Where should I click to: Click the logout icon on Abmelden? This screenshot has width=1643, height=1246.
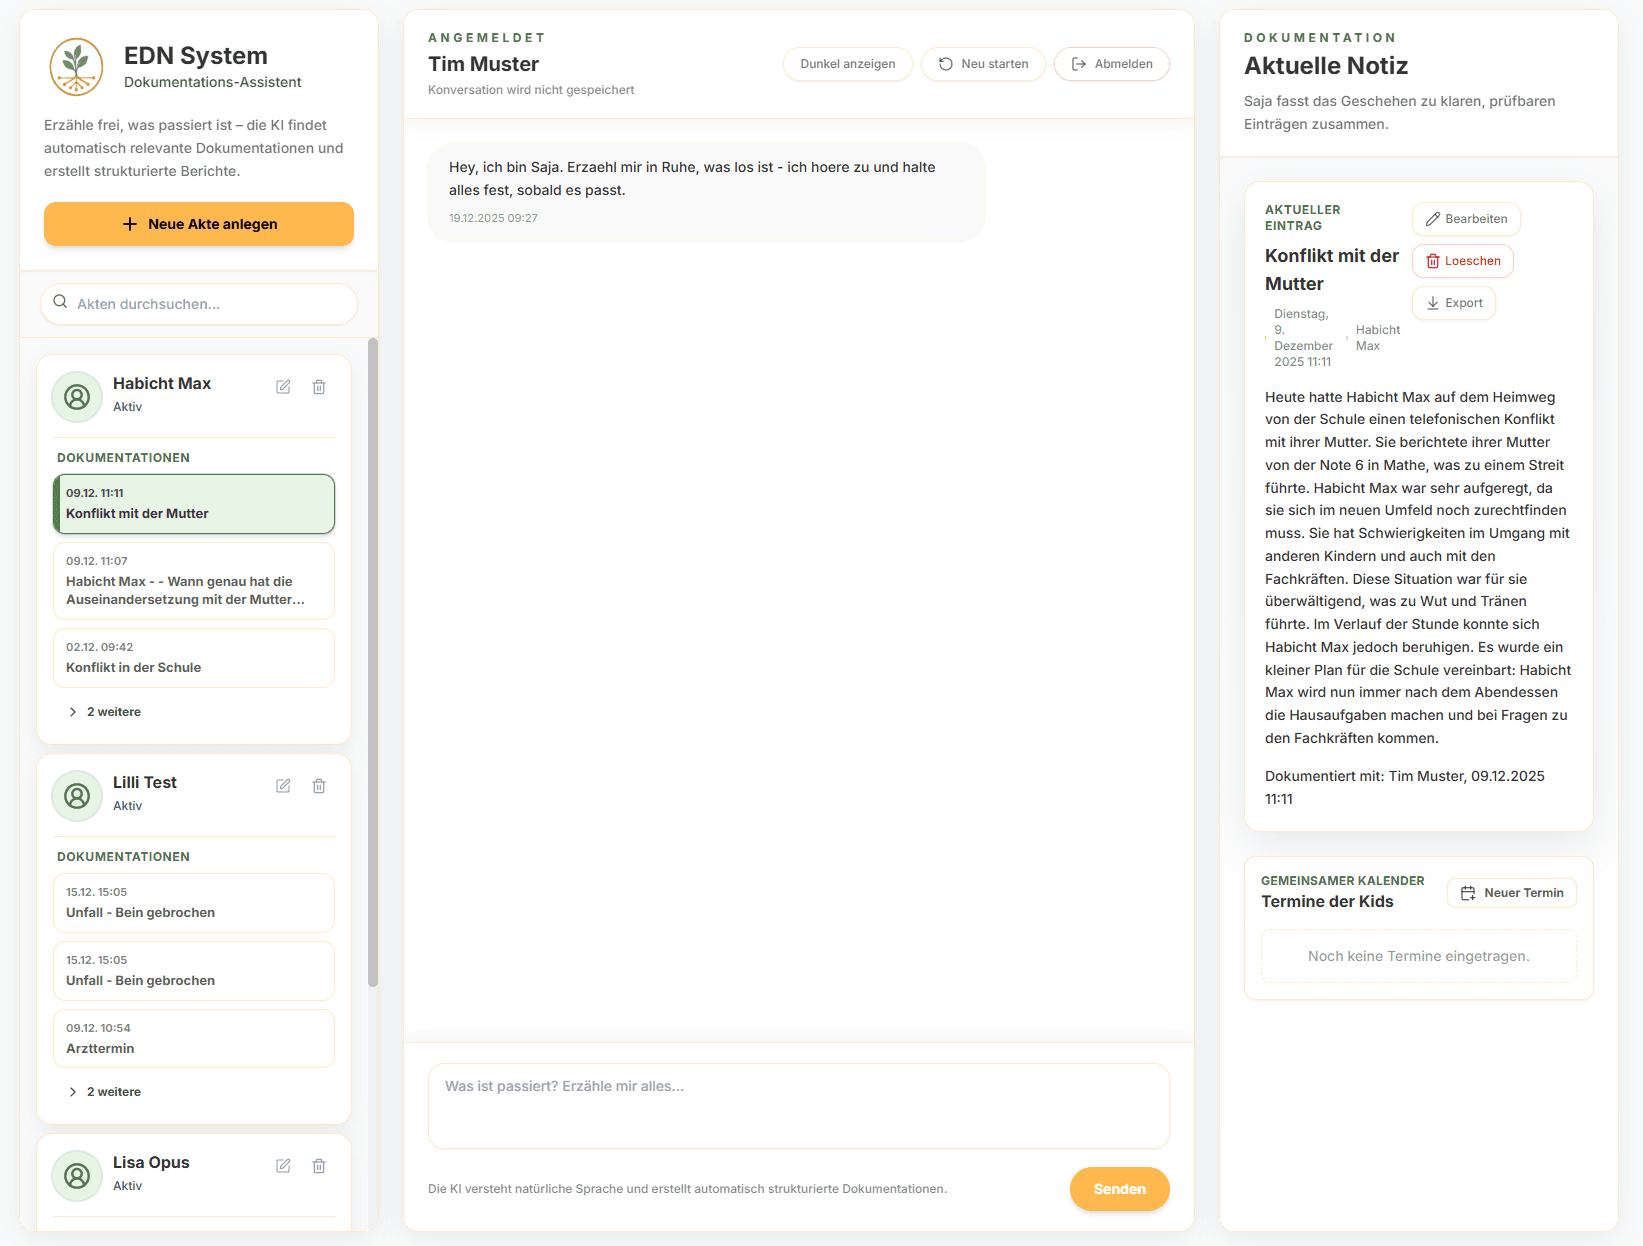coord(1079,63)
